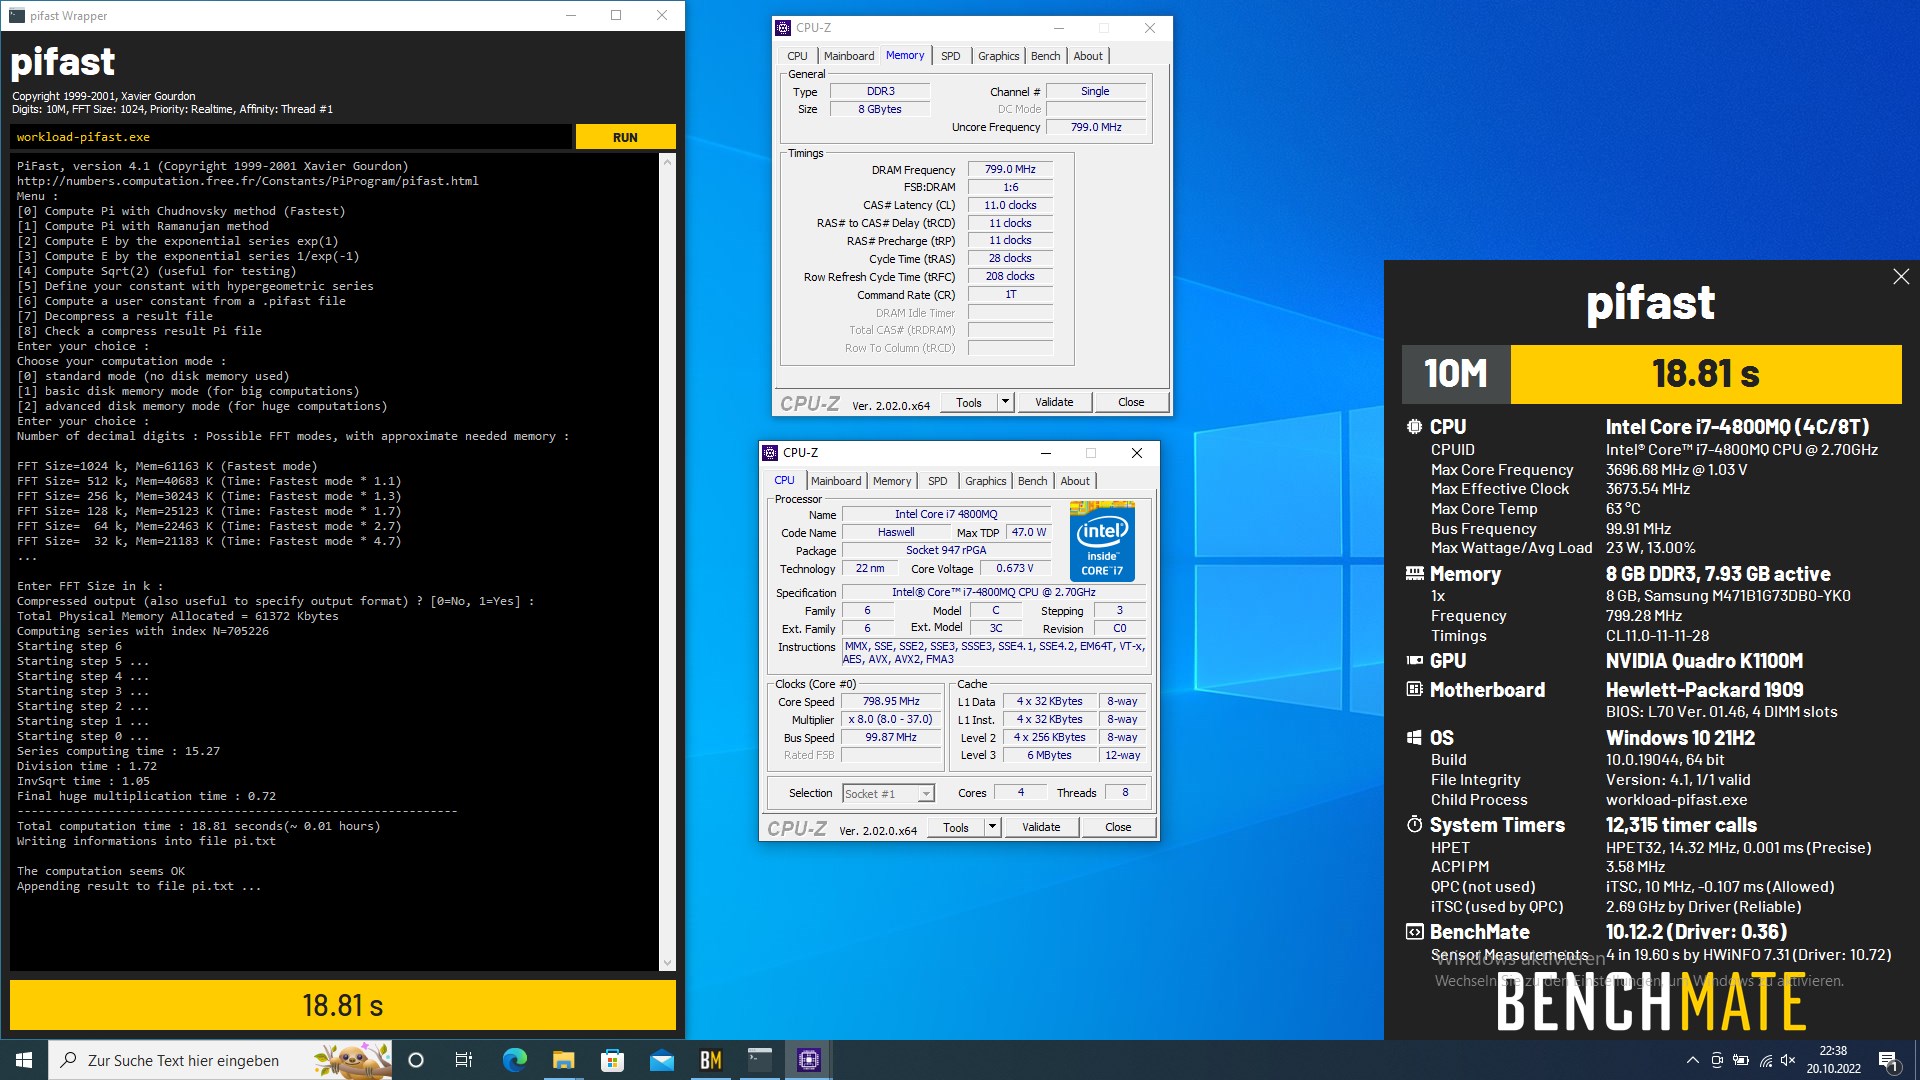
Task: Click the Motherboard icon in BenchMate panel
Action: [1414, 690]
